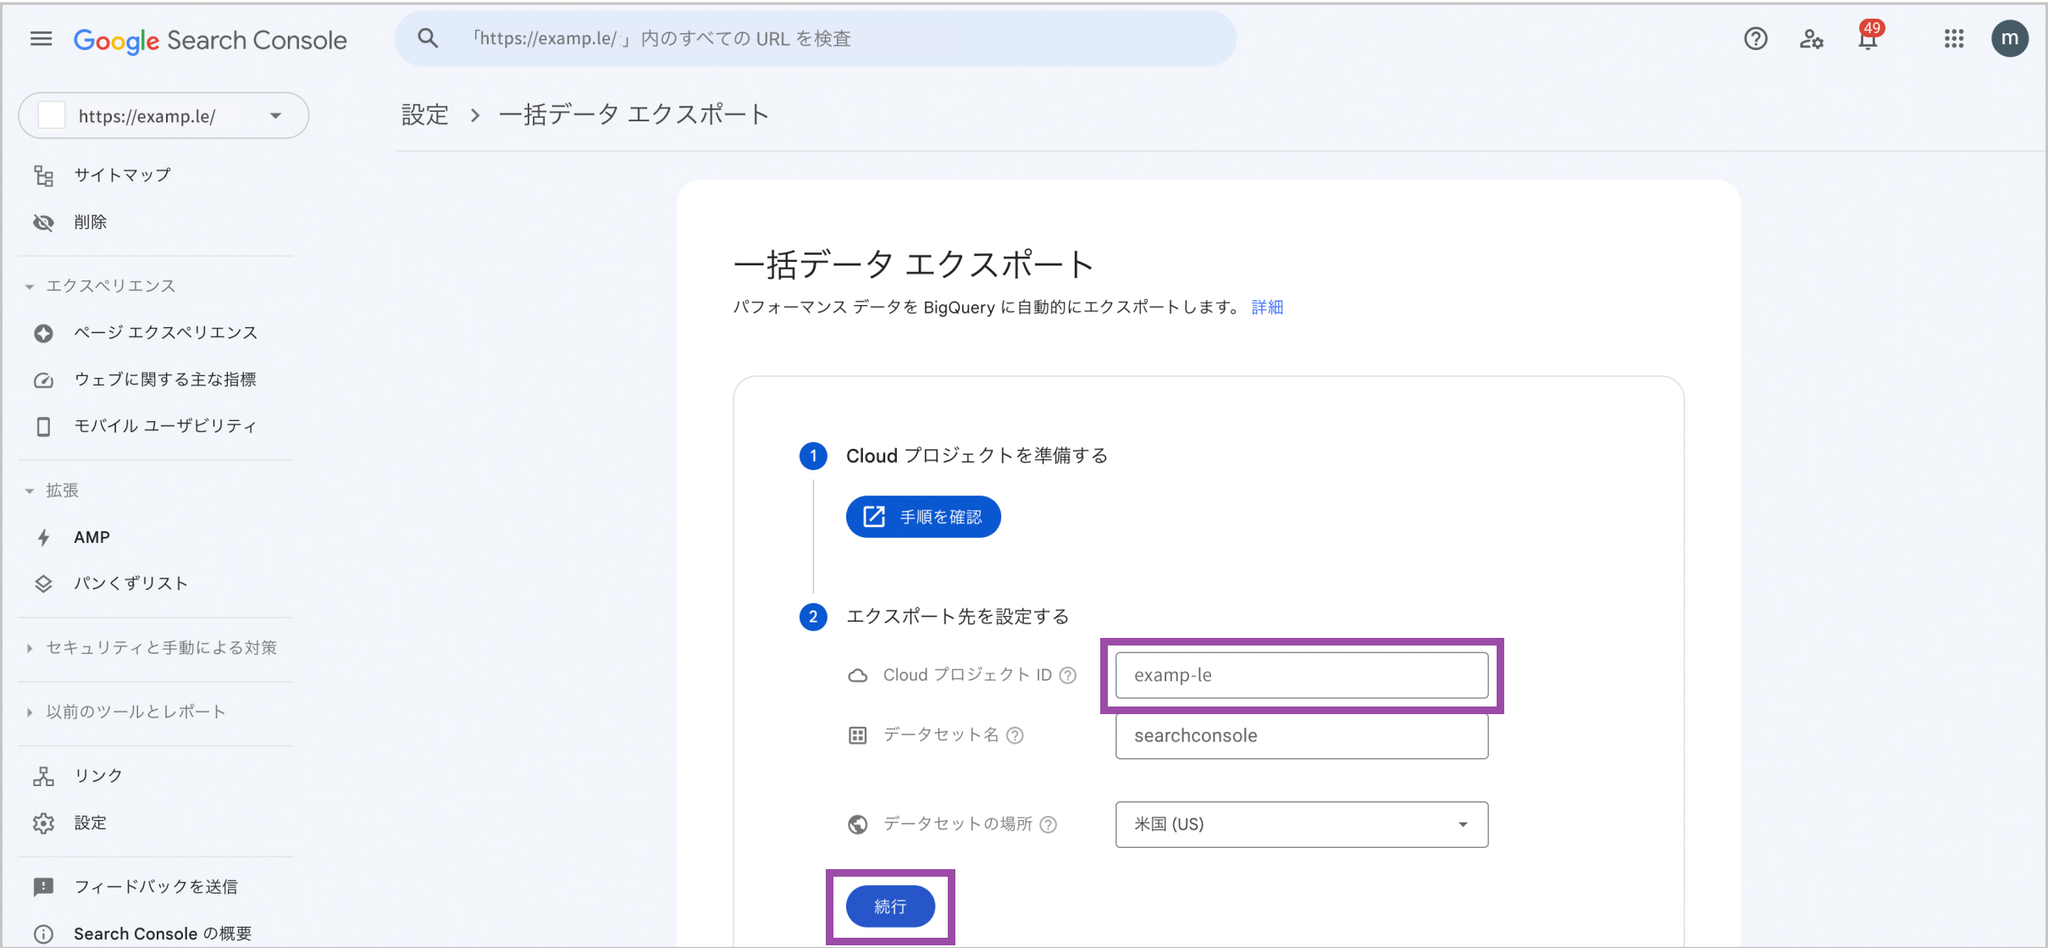Click the help question mark icon
Viewport: 2048px width, 948px height.
pyautogui.click(x=1755, y=39)
